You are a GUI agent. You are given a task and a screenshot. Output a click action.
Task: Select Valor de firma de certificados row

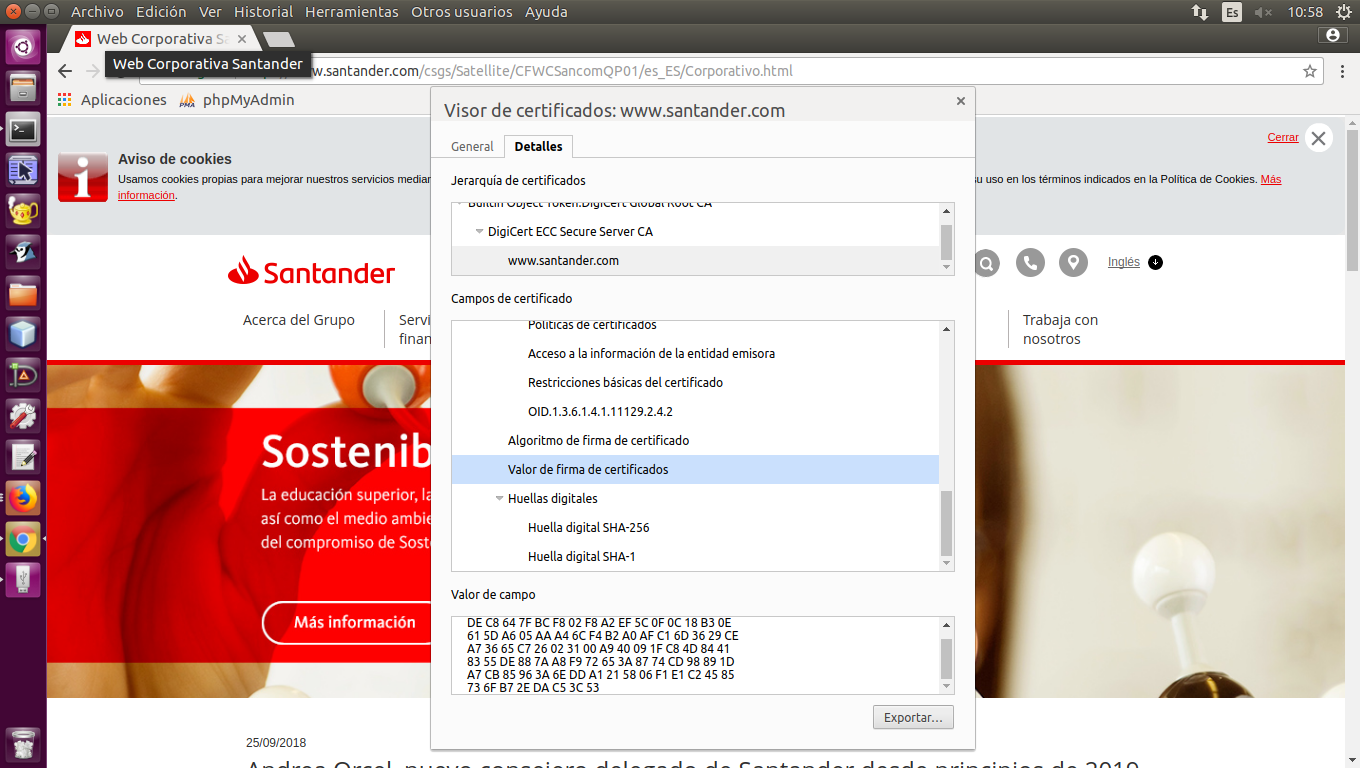tap(696, 469)
